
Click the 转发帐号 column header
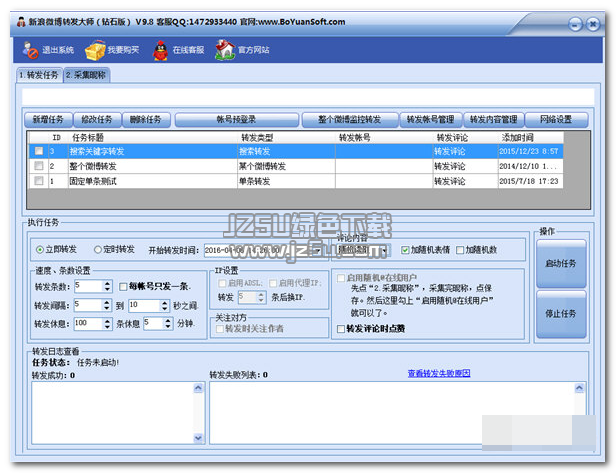[383, 138]
